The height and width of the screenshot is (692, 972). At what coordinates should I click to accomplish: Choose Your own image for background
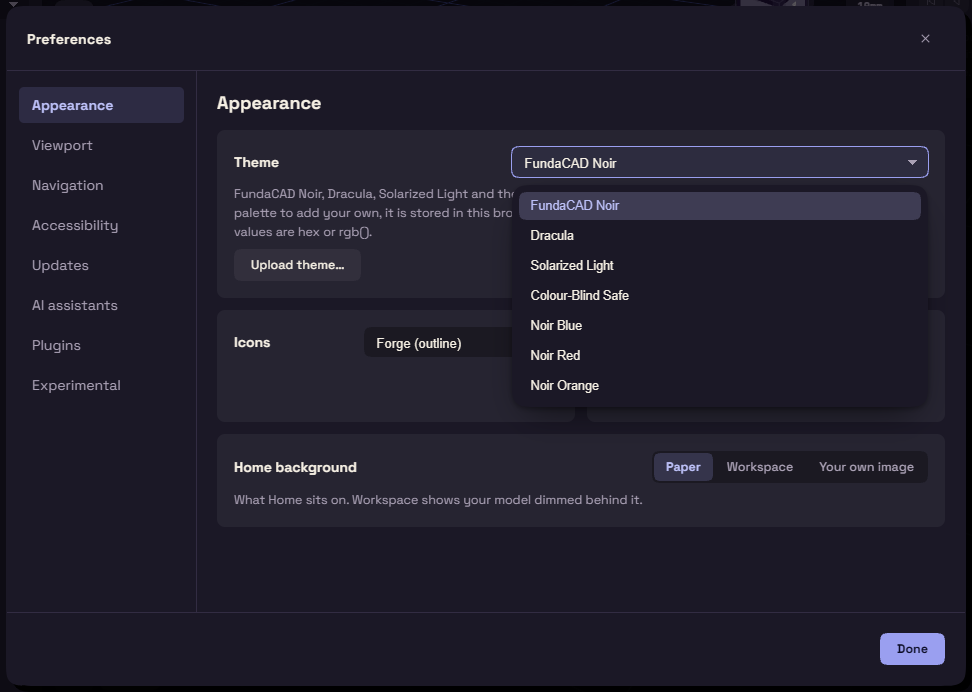pos(866,467)
